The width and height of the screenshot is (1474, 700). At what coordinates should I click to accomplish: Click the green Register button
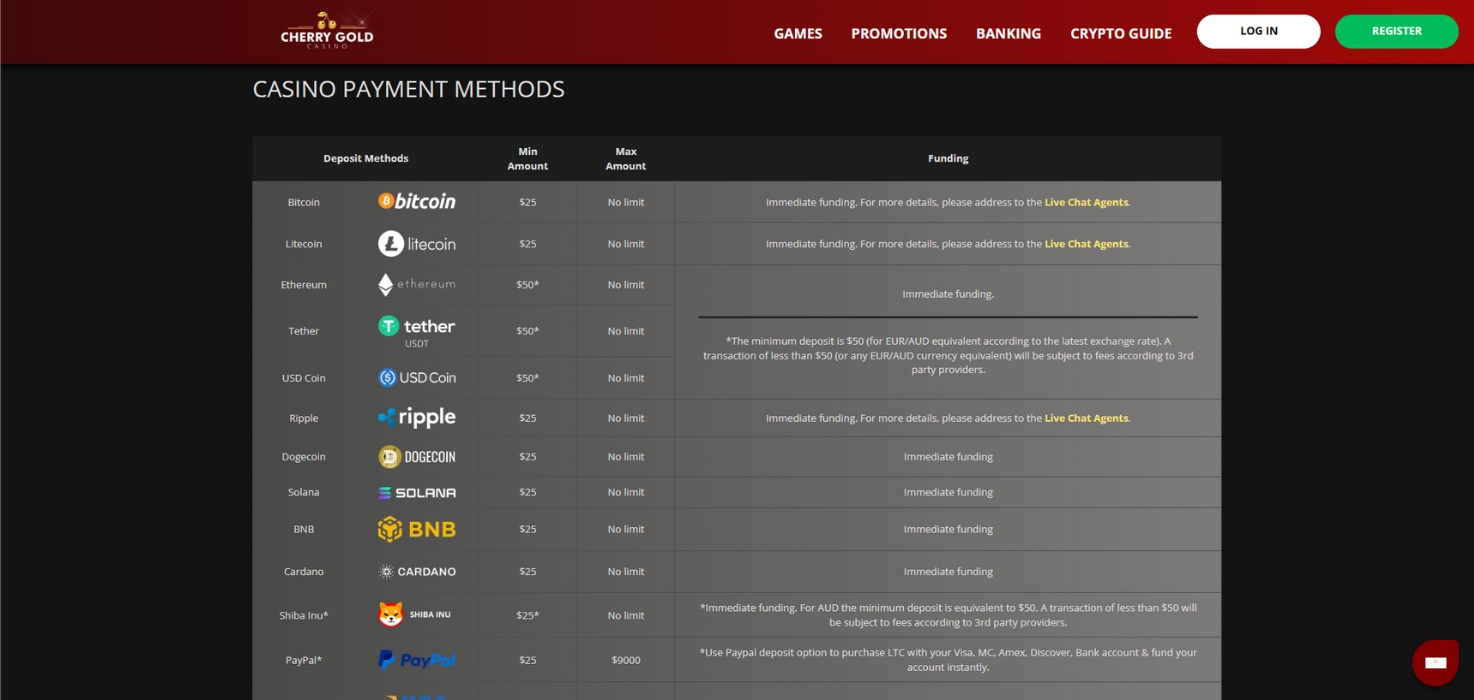pos(1397,31)
